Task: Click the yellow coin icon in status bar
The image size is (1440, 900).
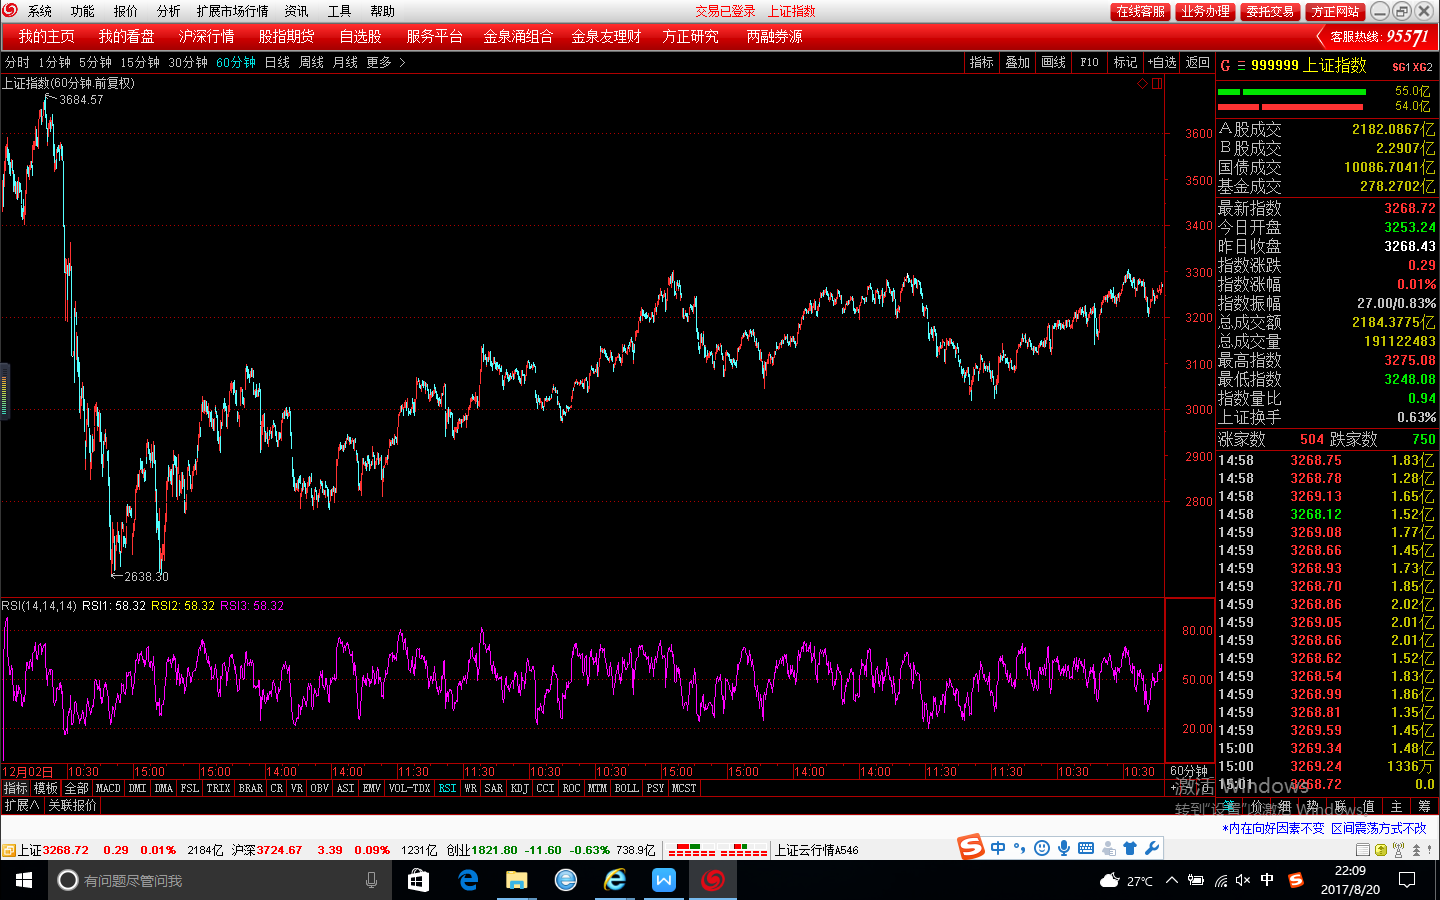Action: pyautogui.click(x=1381, y=851)
